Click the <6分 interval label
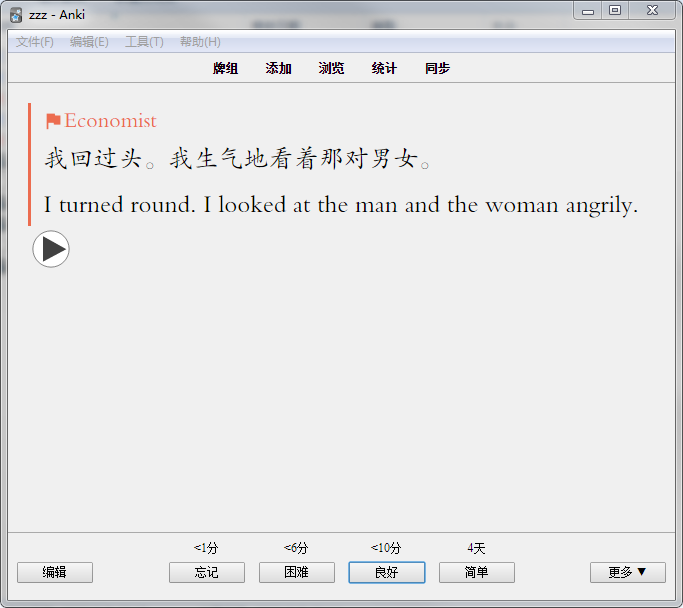683x608 pixels. pyautogui.click(x=296, y=548)
